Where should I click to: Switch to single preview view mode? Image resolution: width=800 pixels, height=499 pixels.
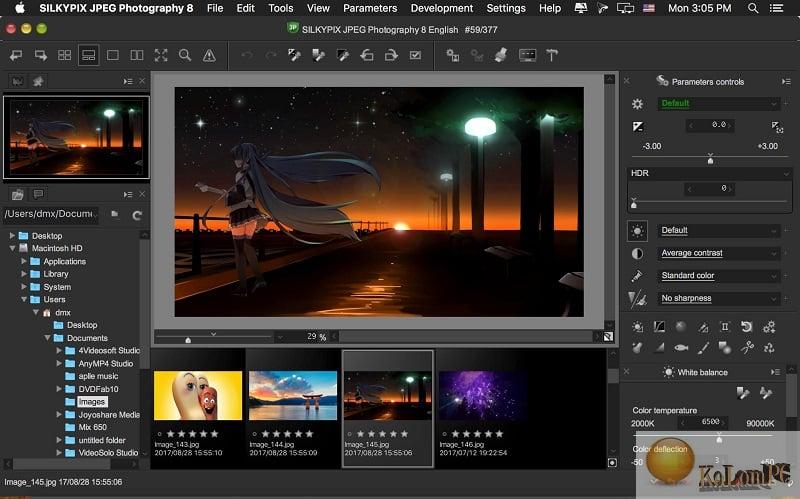click(113, 55)
